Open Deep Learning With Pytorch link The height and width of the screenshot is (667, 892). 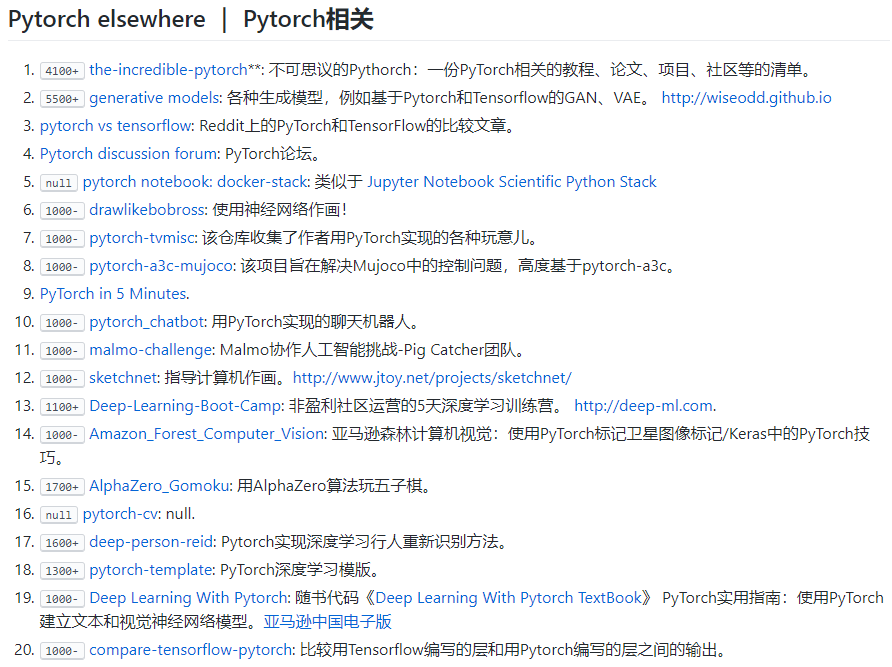pyautogui.click(x=189, y=598)
